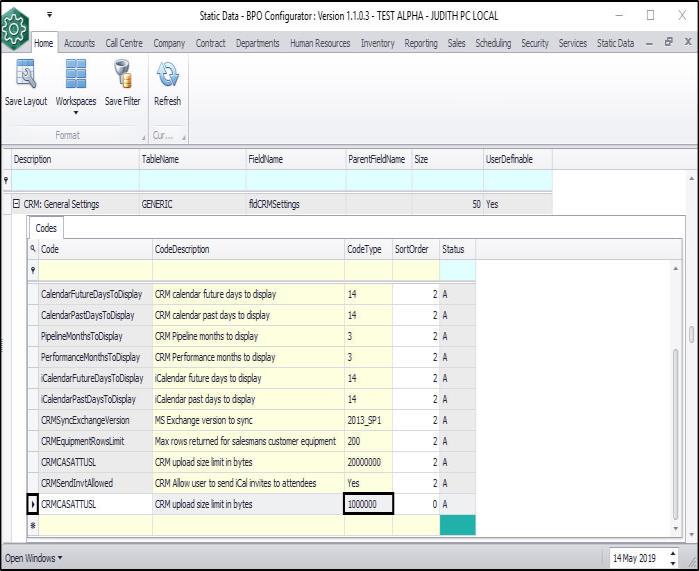Click the search icon in the Codes grid header
Screen dimensions: 699x571
33,249
